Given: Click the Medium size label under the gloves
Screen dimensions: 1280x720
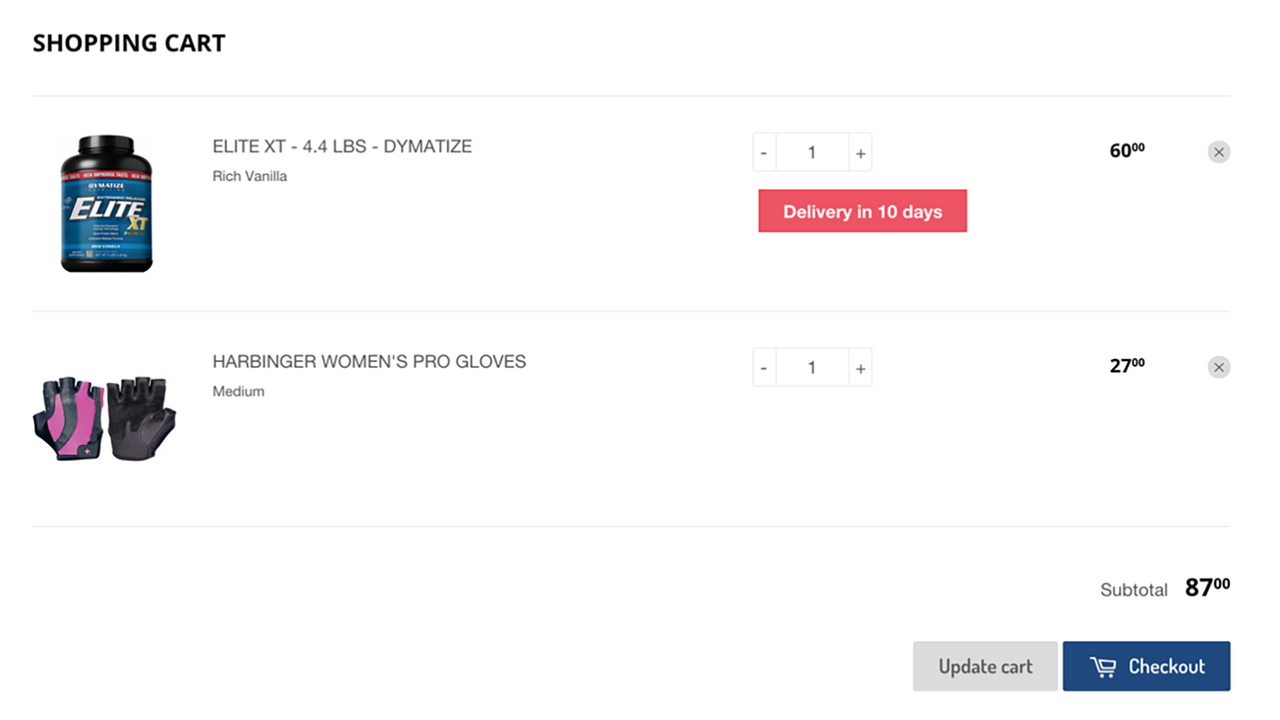Looking at the screenshot, I should [238, 391].
